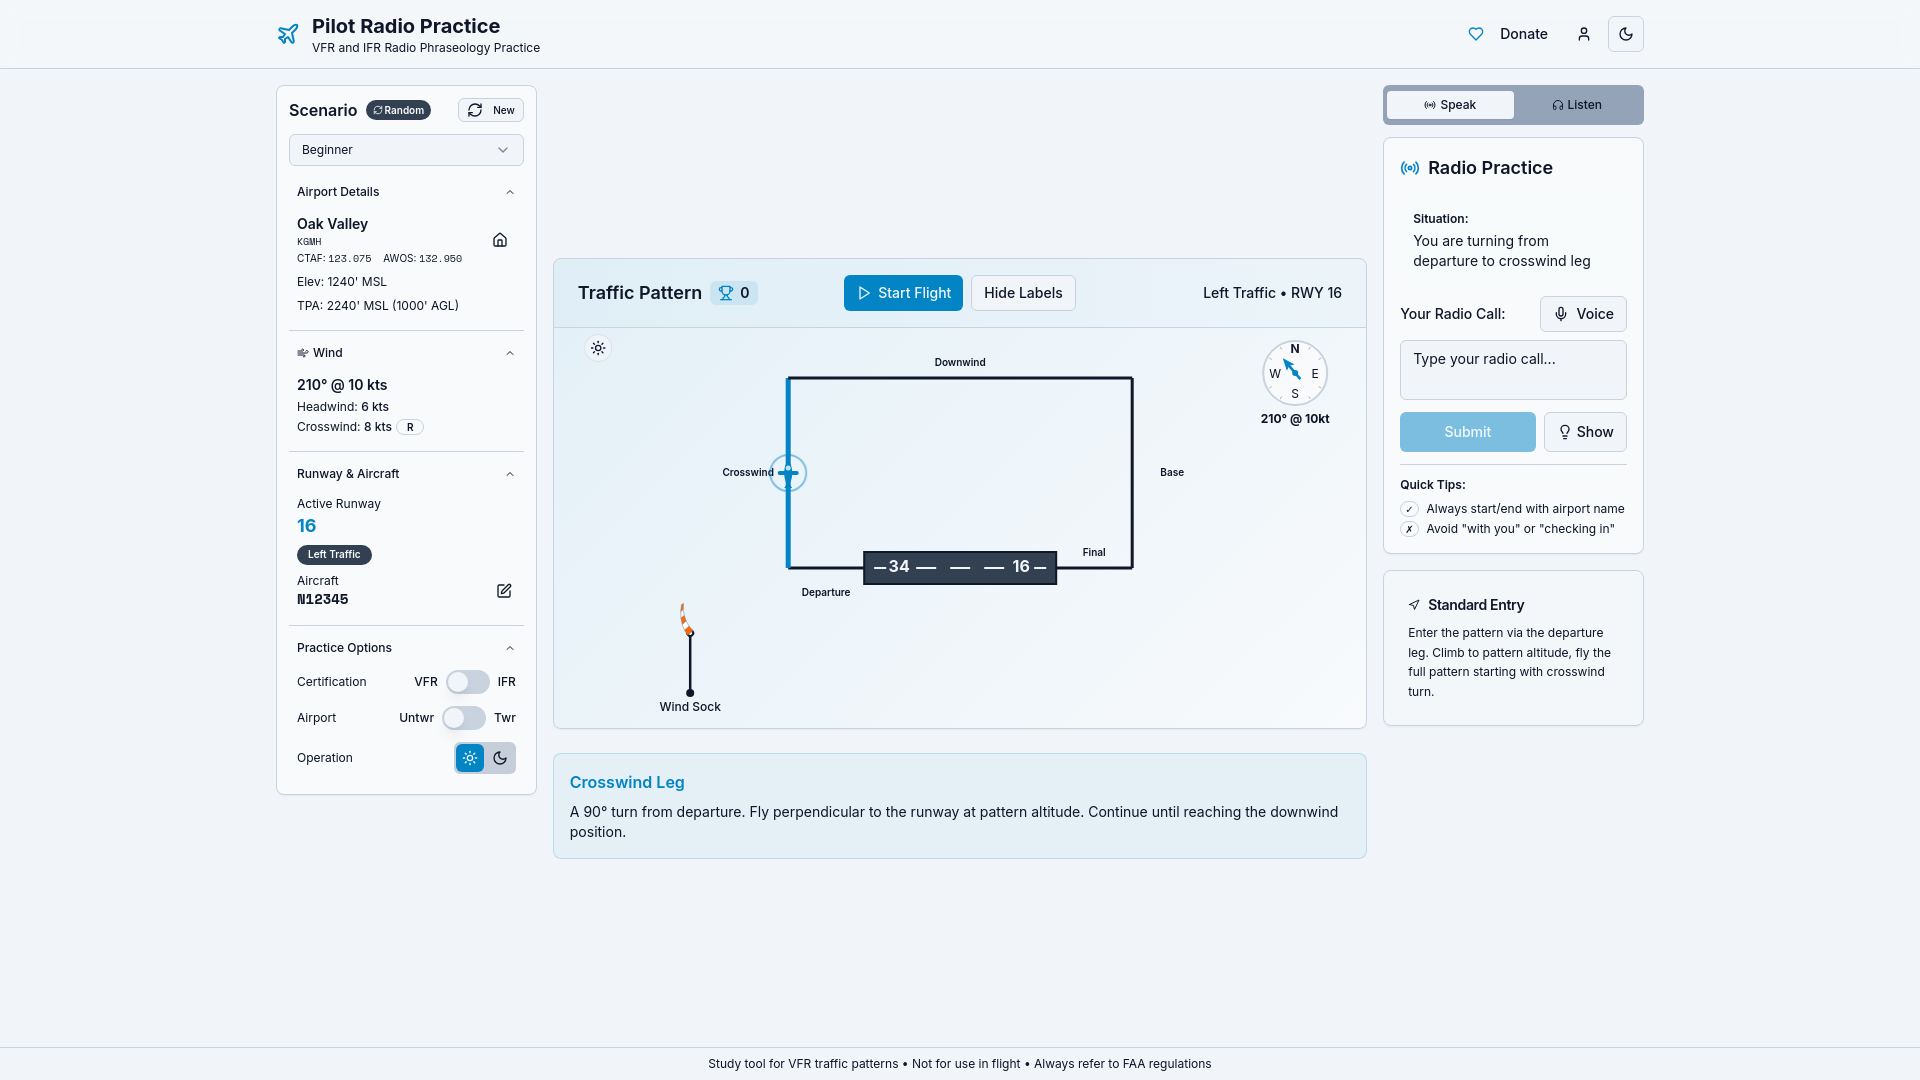Click the Donate heart icon

(1476, 34)
